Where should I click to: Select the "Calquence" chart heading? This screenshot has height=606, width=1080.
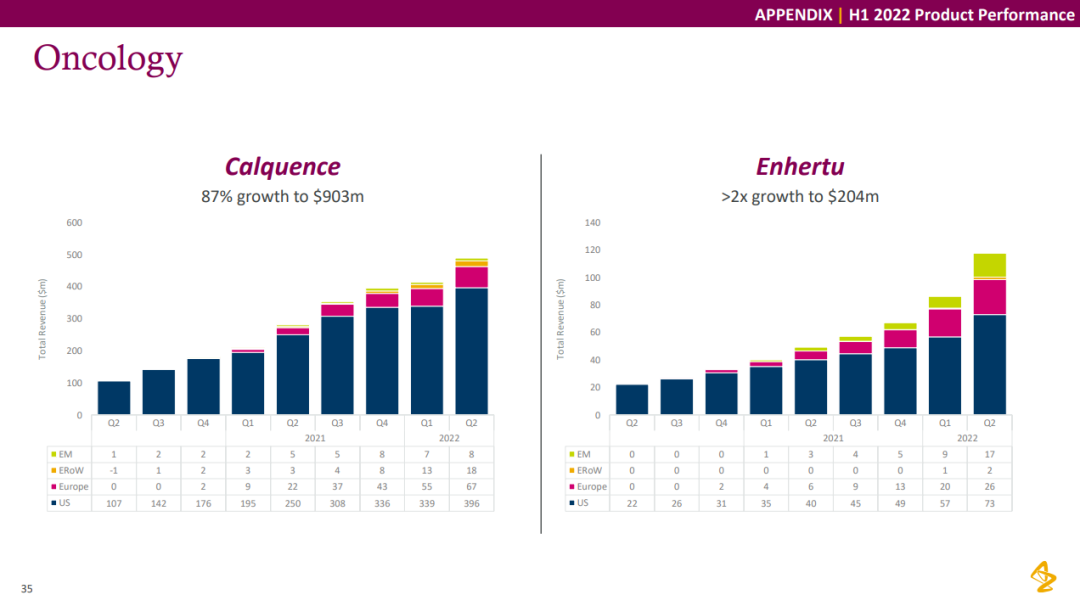click(x=282, y=167)
